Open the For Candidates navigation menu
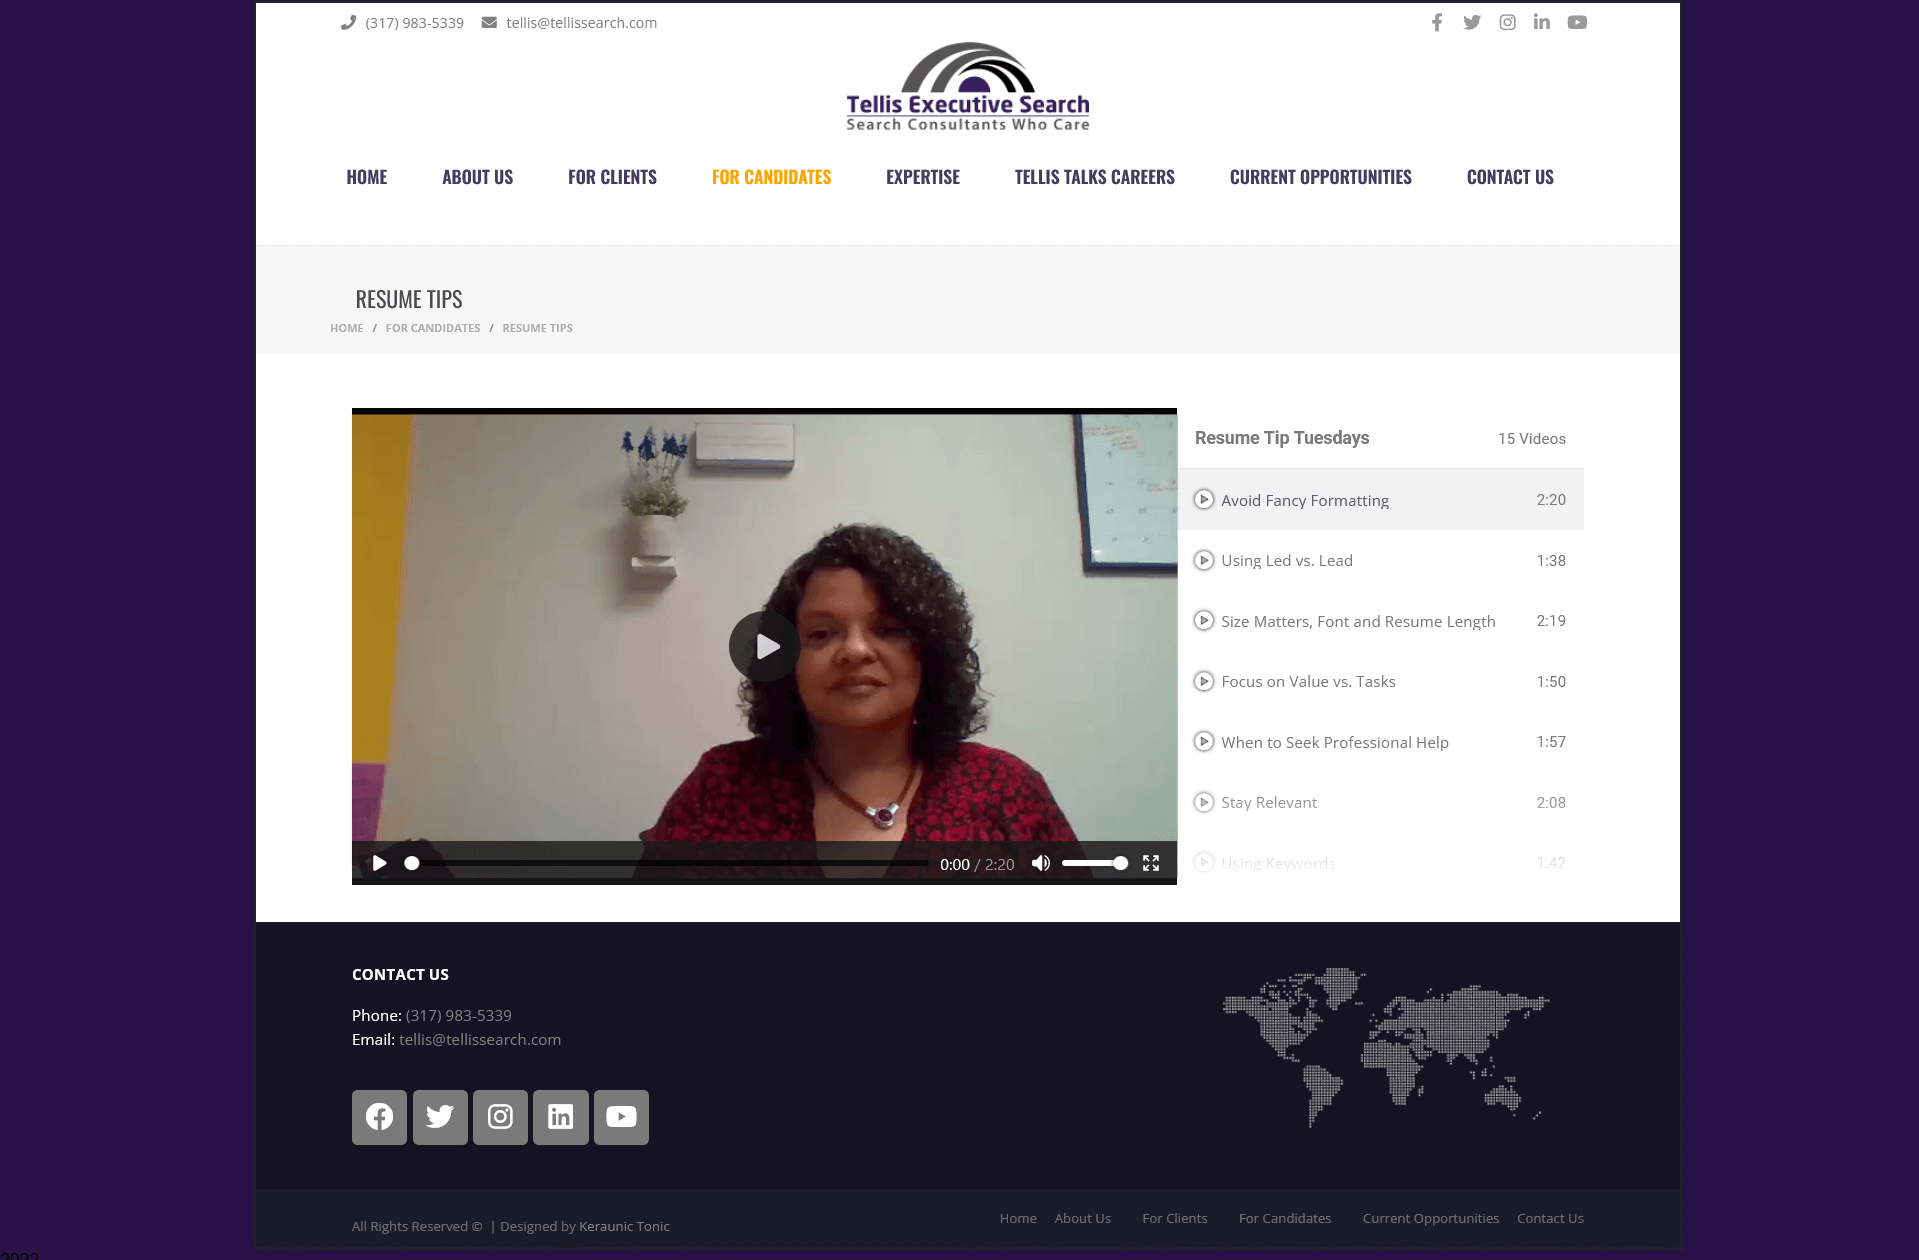The height and width of the screenshot is (1260, 1919). pos(771,177)
